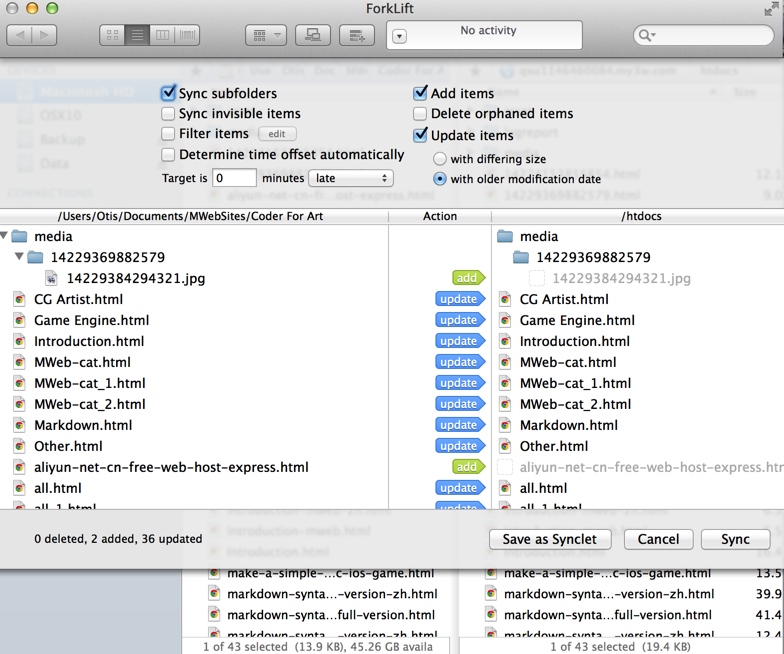The height and width of the screenshot is (654, 784).
Task: Switch to column view in toolbar
Action: [x=162, y=35]
